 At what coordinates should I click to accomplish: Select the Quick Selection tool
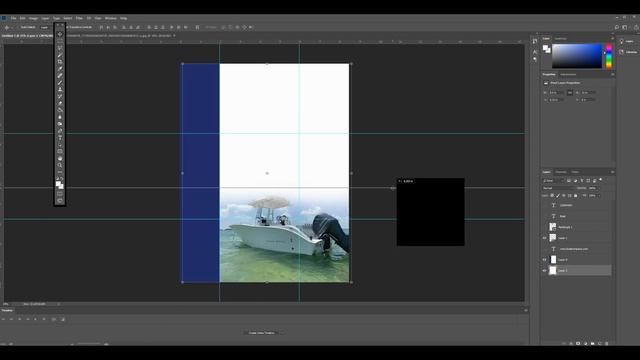(x=60, y=55)
